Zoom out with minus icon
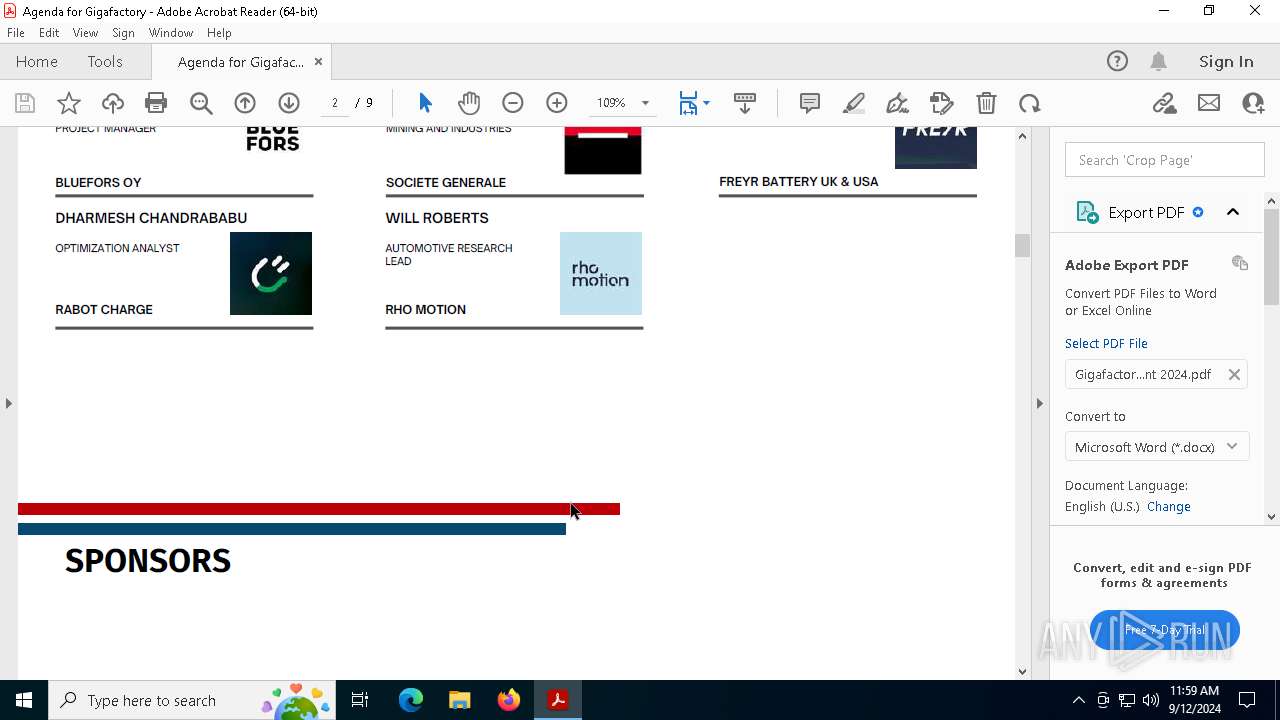The height and width of the screenshot is (720, 1280). pos(513,103)
